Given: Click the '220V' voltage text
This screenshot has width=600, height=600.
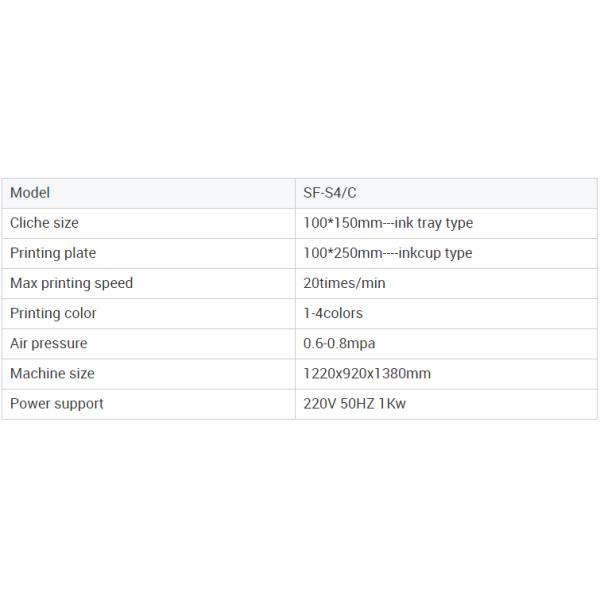Looking at the screenshot, I should 320,403.
